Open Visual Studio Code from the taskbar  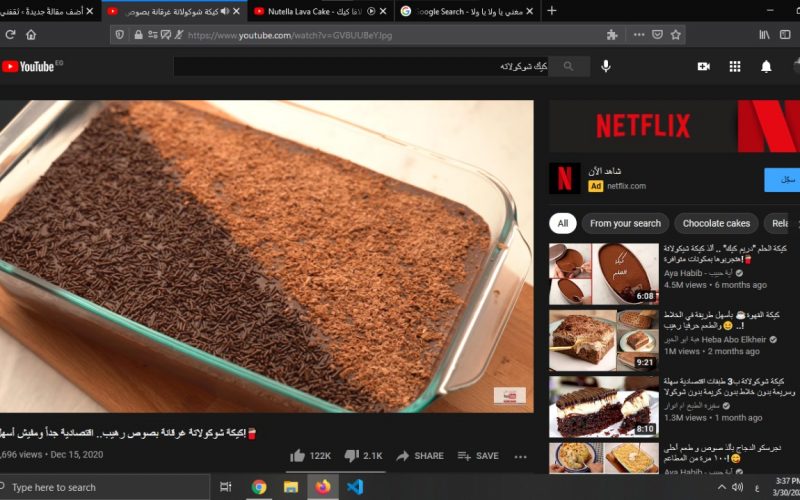355,487
